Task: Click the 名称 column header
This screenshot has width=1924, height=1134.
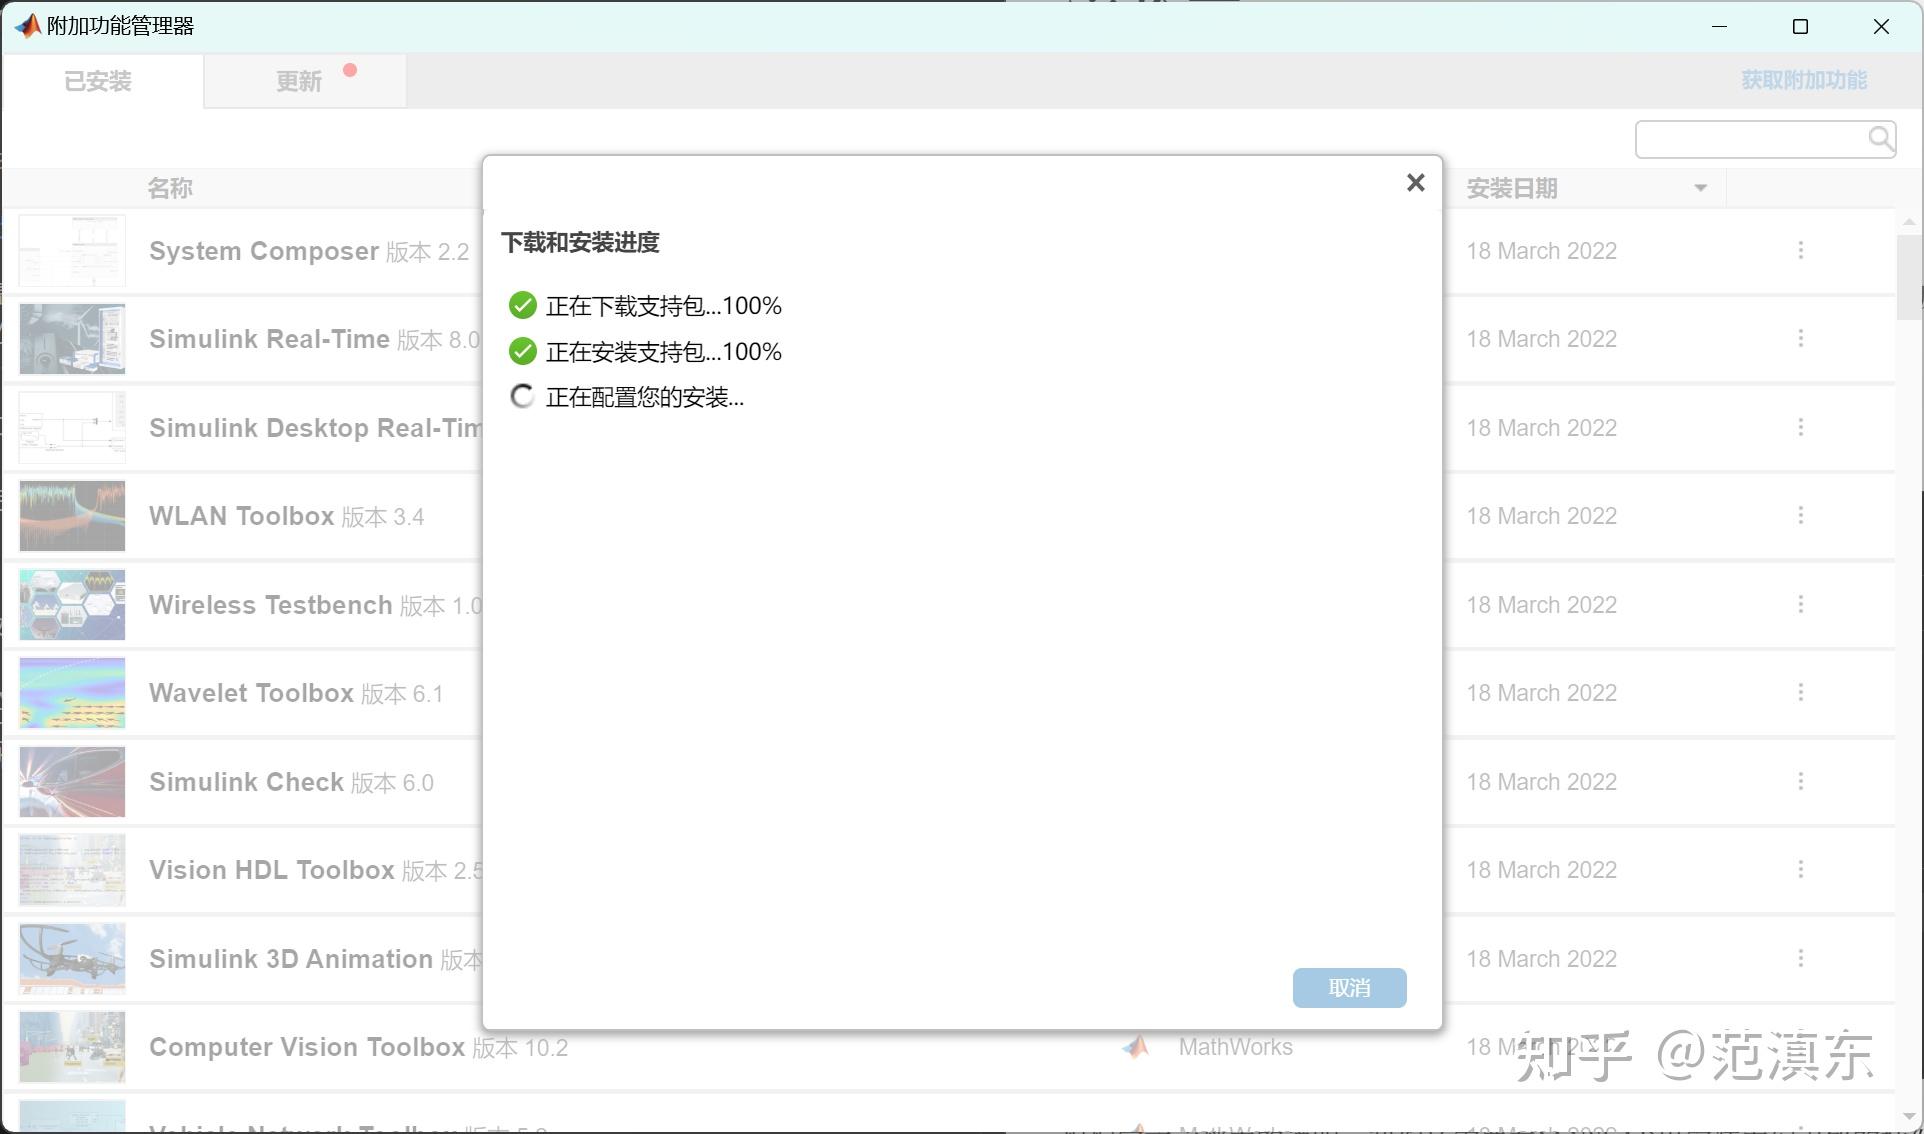Action: point(170,188)
